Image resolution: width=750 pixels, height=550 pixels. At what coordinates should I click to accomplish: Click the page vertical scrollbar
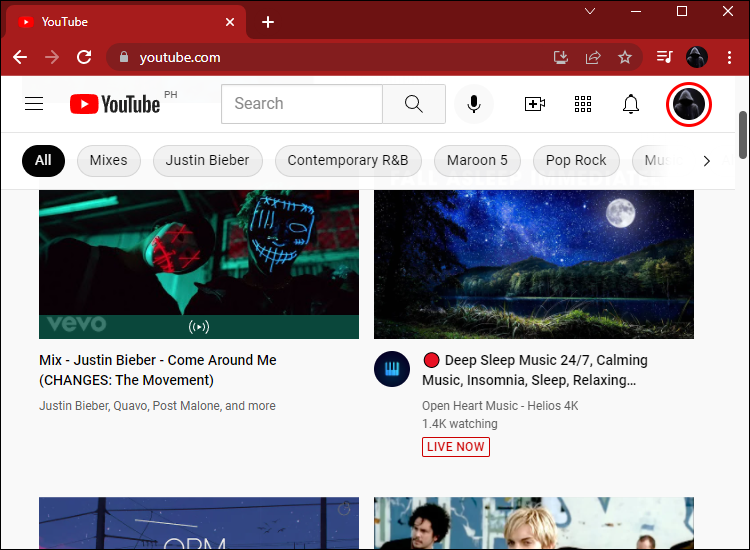pos(742,135)
